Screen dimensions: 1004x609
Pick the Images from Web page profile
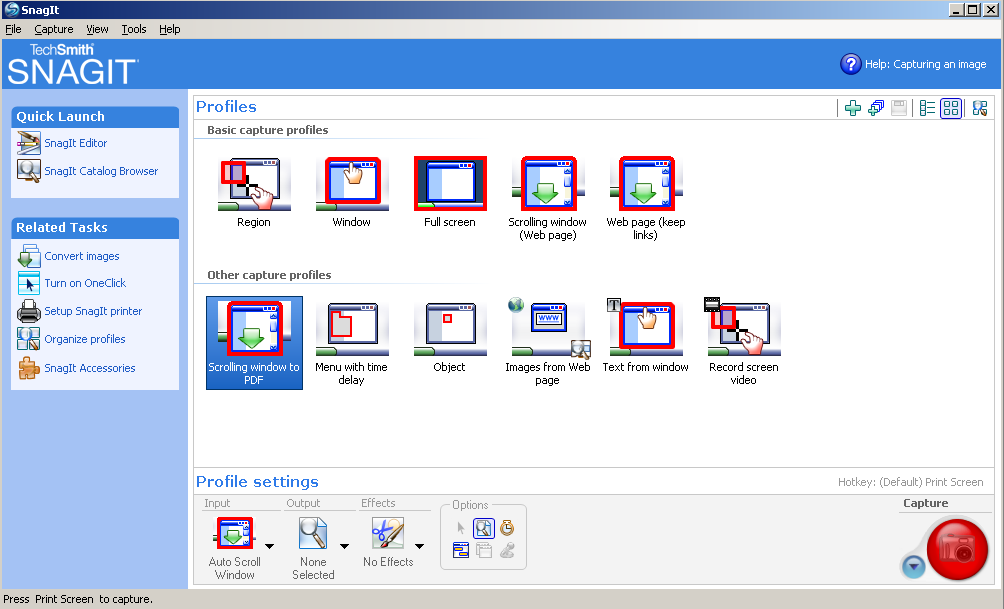pos(547,343)
